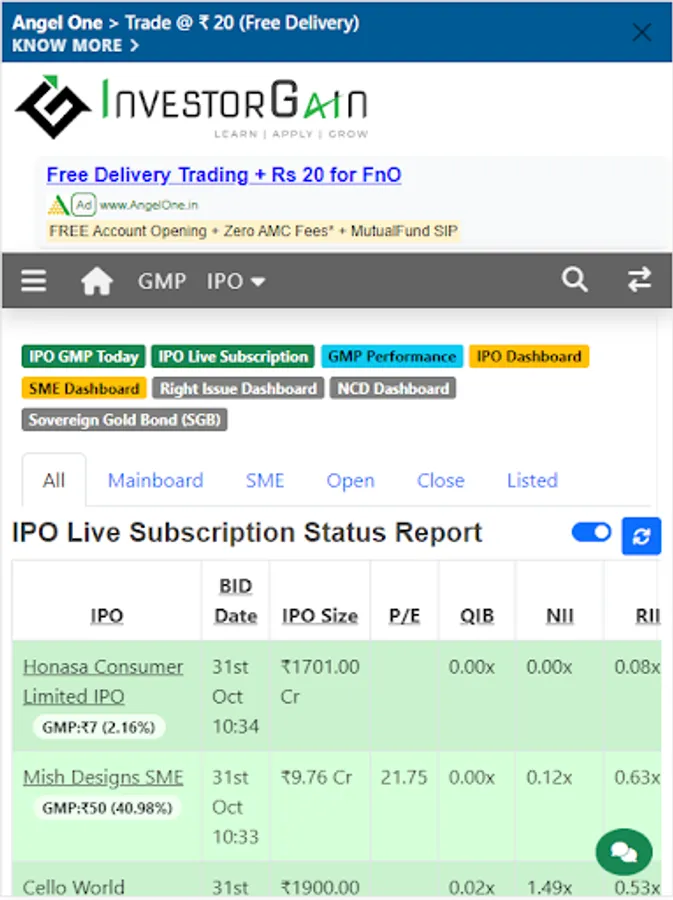
Task: Click the www.AngelOne.in ad URL
Action: click(x=149, y=205)
